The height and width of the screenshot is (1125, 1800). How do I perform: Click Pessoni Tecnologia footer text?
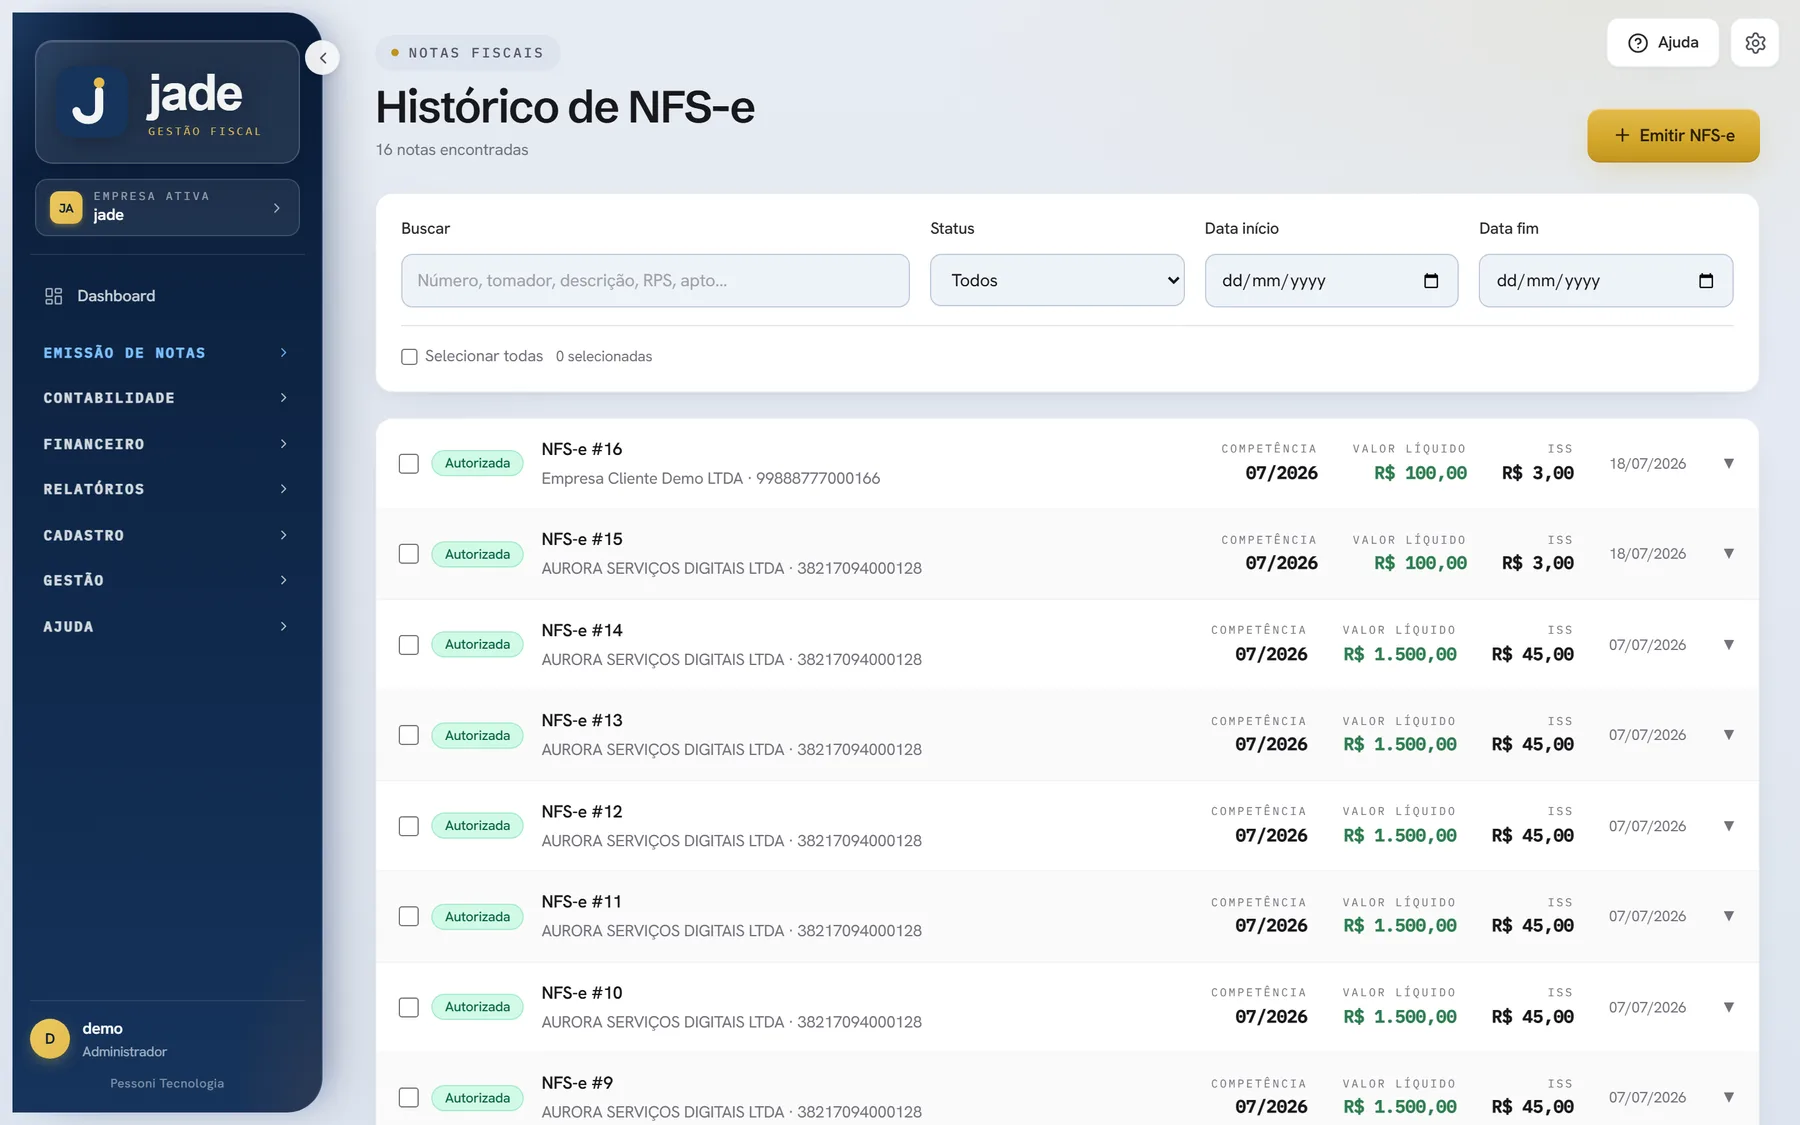coord(167,1083)
